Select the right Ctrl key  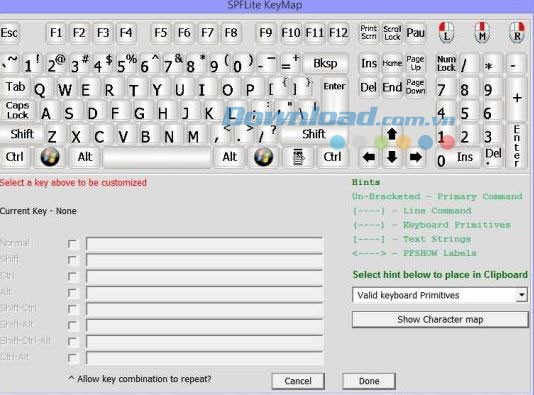tap(332, 157)
